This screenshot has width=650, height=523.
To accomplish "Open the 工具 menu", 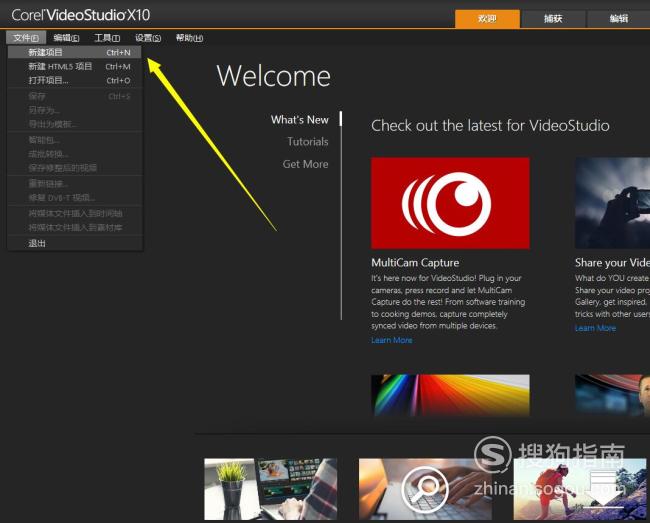I will pyautogui.click(x=107, y=38).
